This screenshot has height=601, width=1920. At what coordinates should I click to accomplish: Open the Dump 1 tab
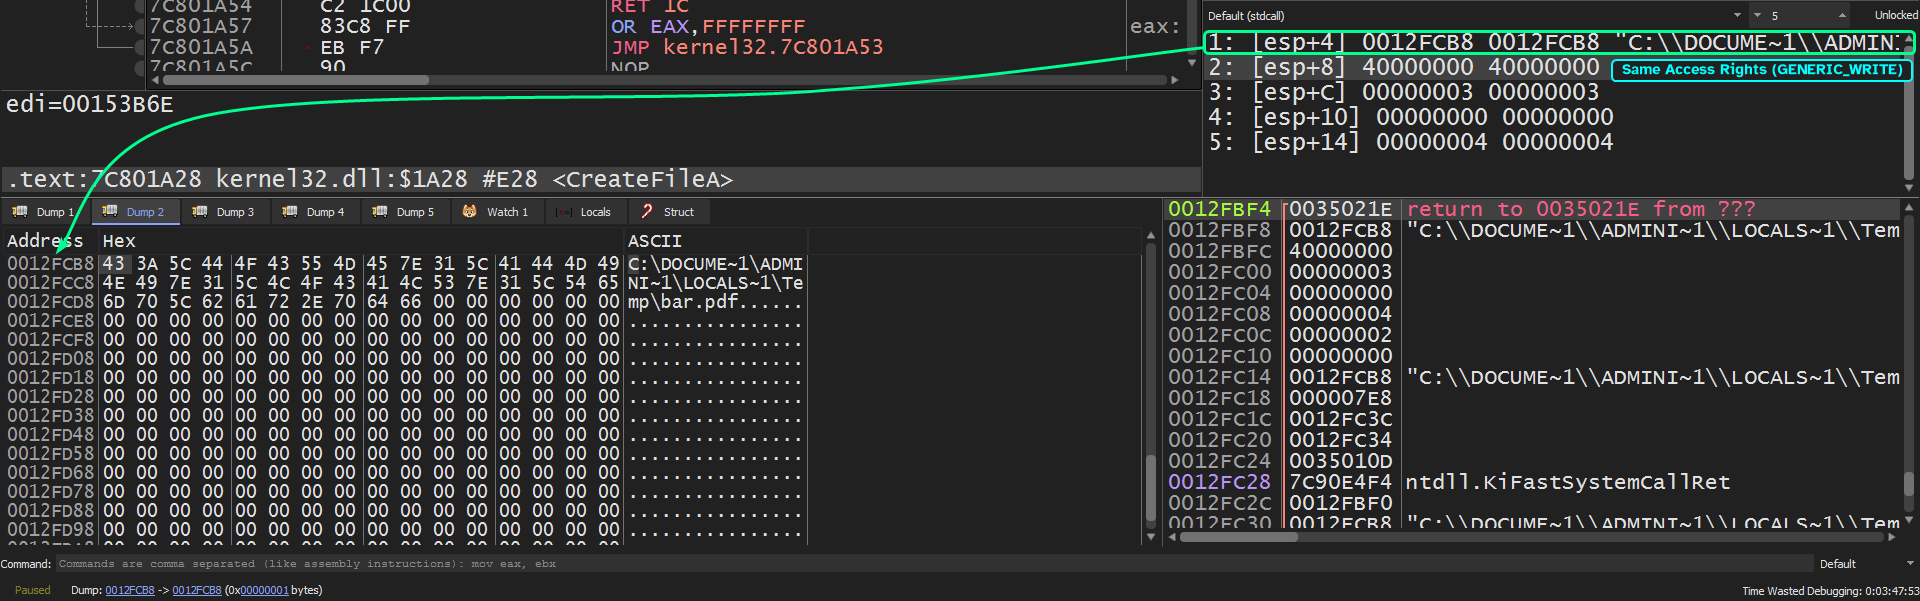45,212
